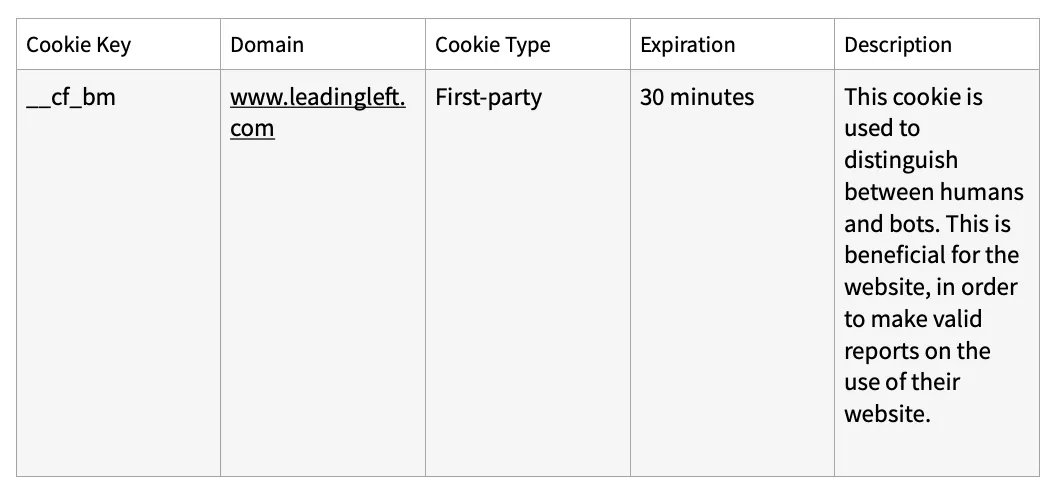Image resolution: width=1062 pixels, height=496 pixels.
Task: Select the Cookie Type column header
Action: coord(492,45)
